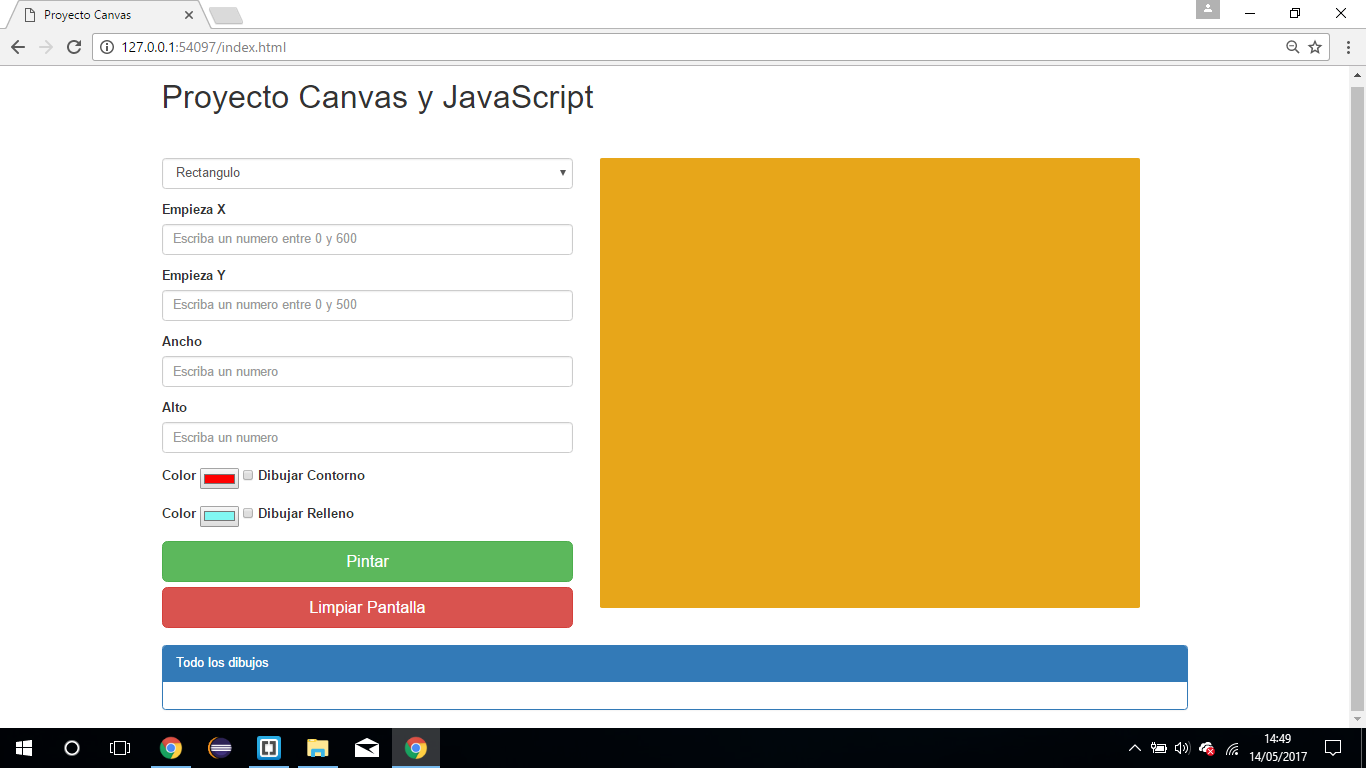The width and height of the screenshot is (1366, 768).
Task: Click the Proyecto Canvas y JavaScript heading
Action: click(x=378, y=97)
